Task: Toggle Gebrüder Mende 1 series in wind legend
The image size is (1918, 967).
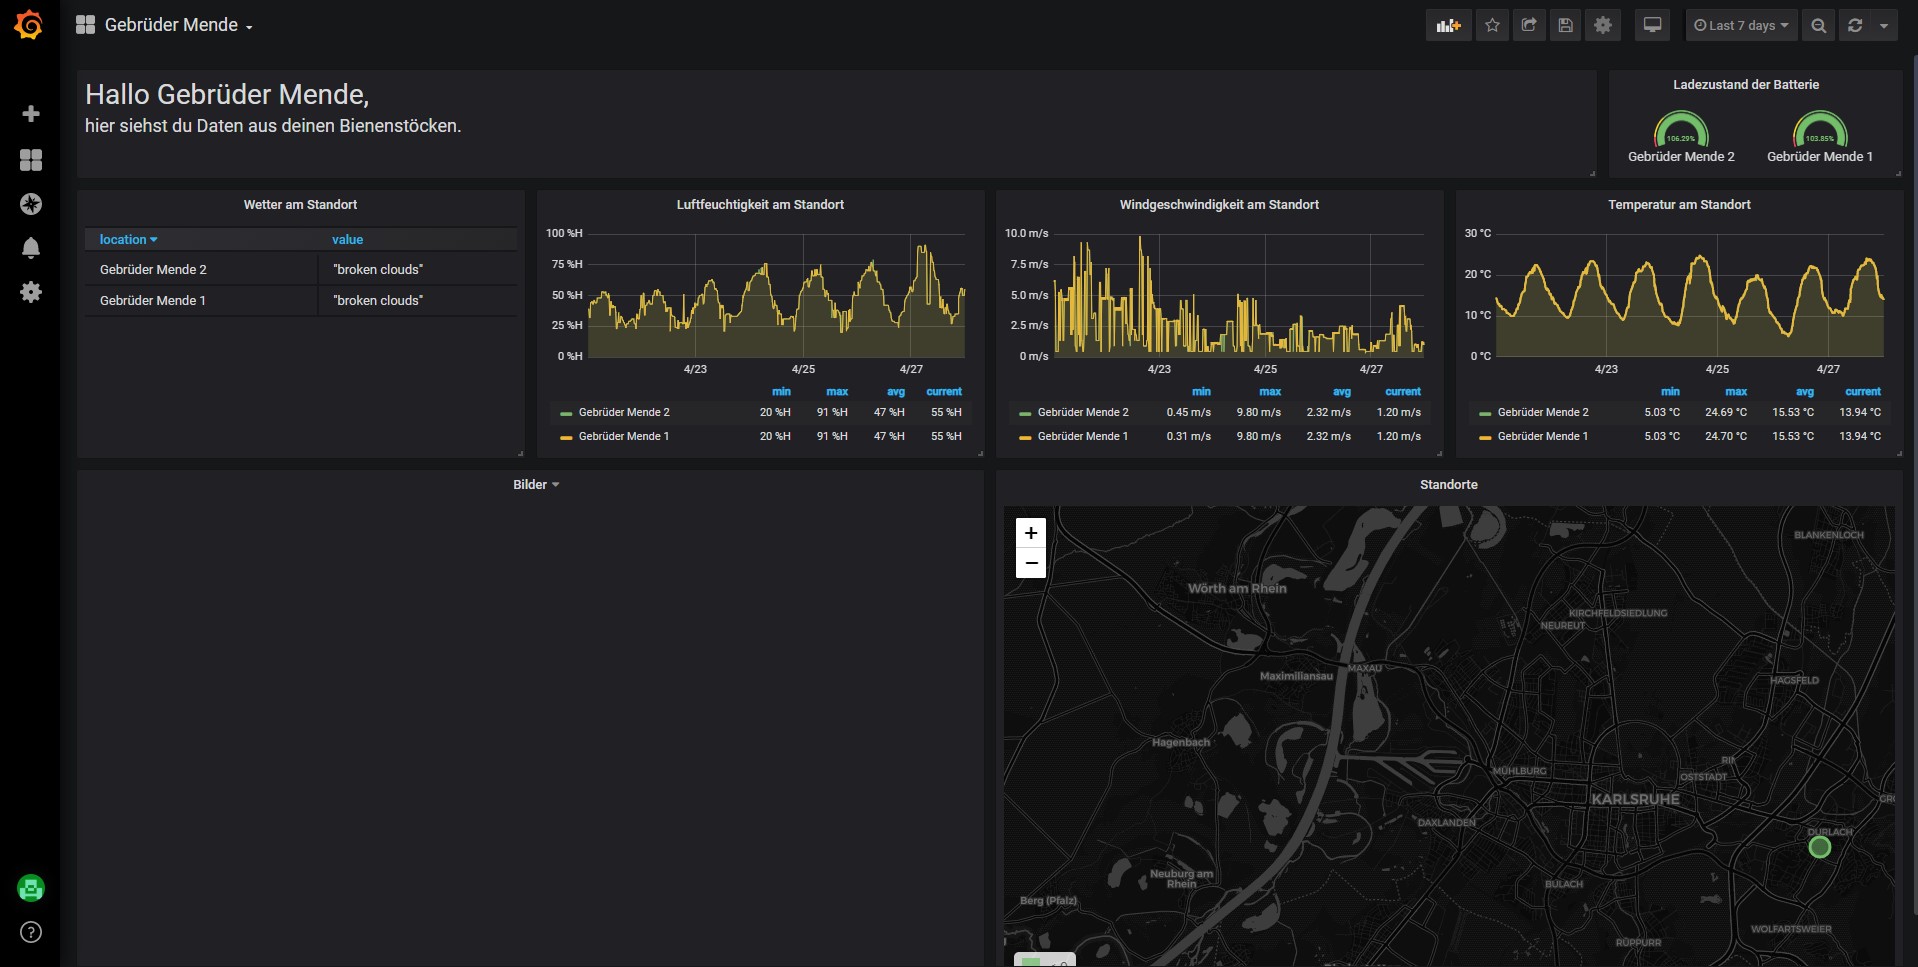Action: (1083, 436)
